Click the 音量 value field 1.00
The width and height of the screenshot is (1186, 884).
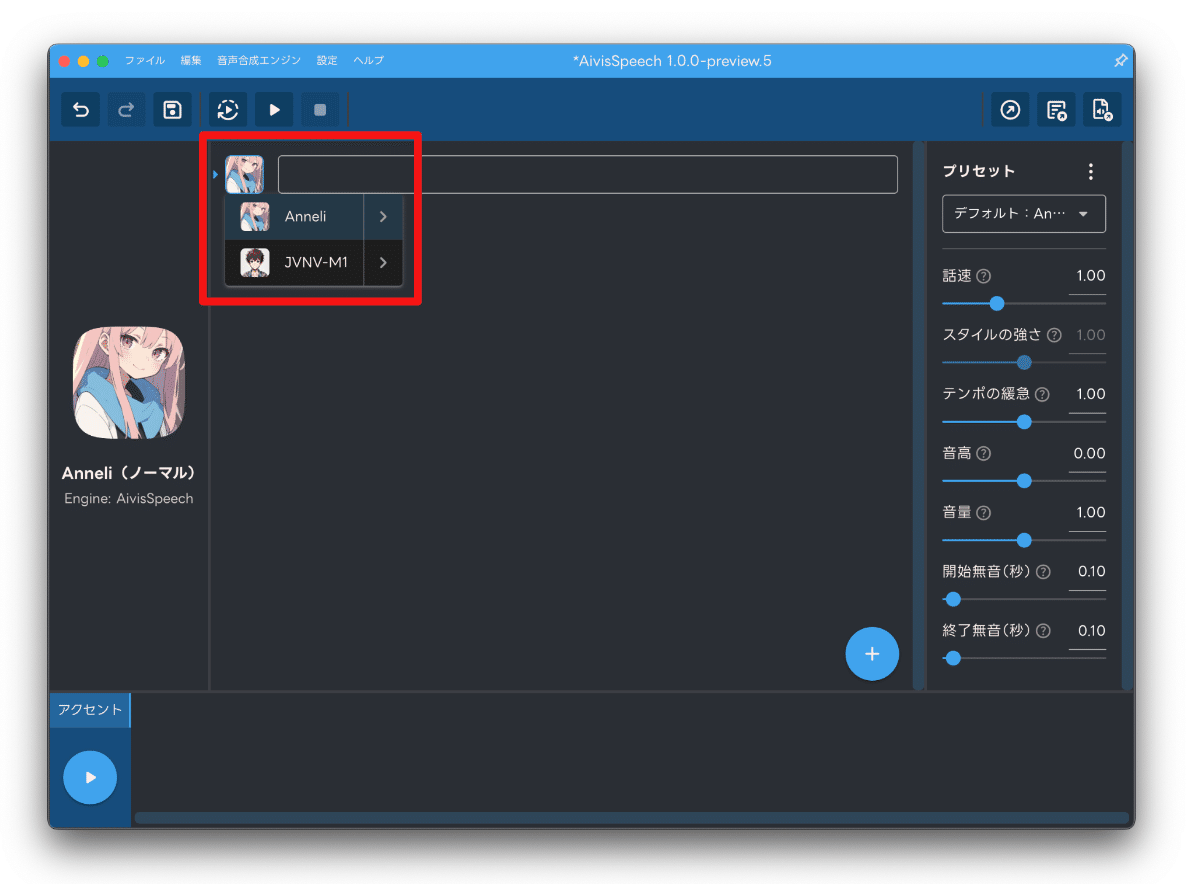1088,513
